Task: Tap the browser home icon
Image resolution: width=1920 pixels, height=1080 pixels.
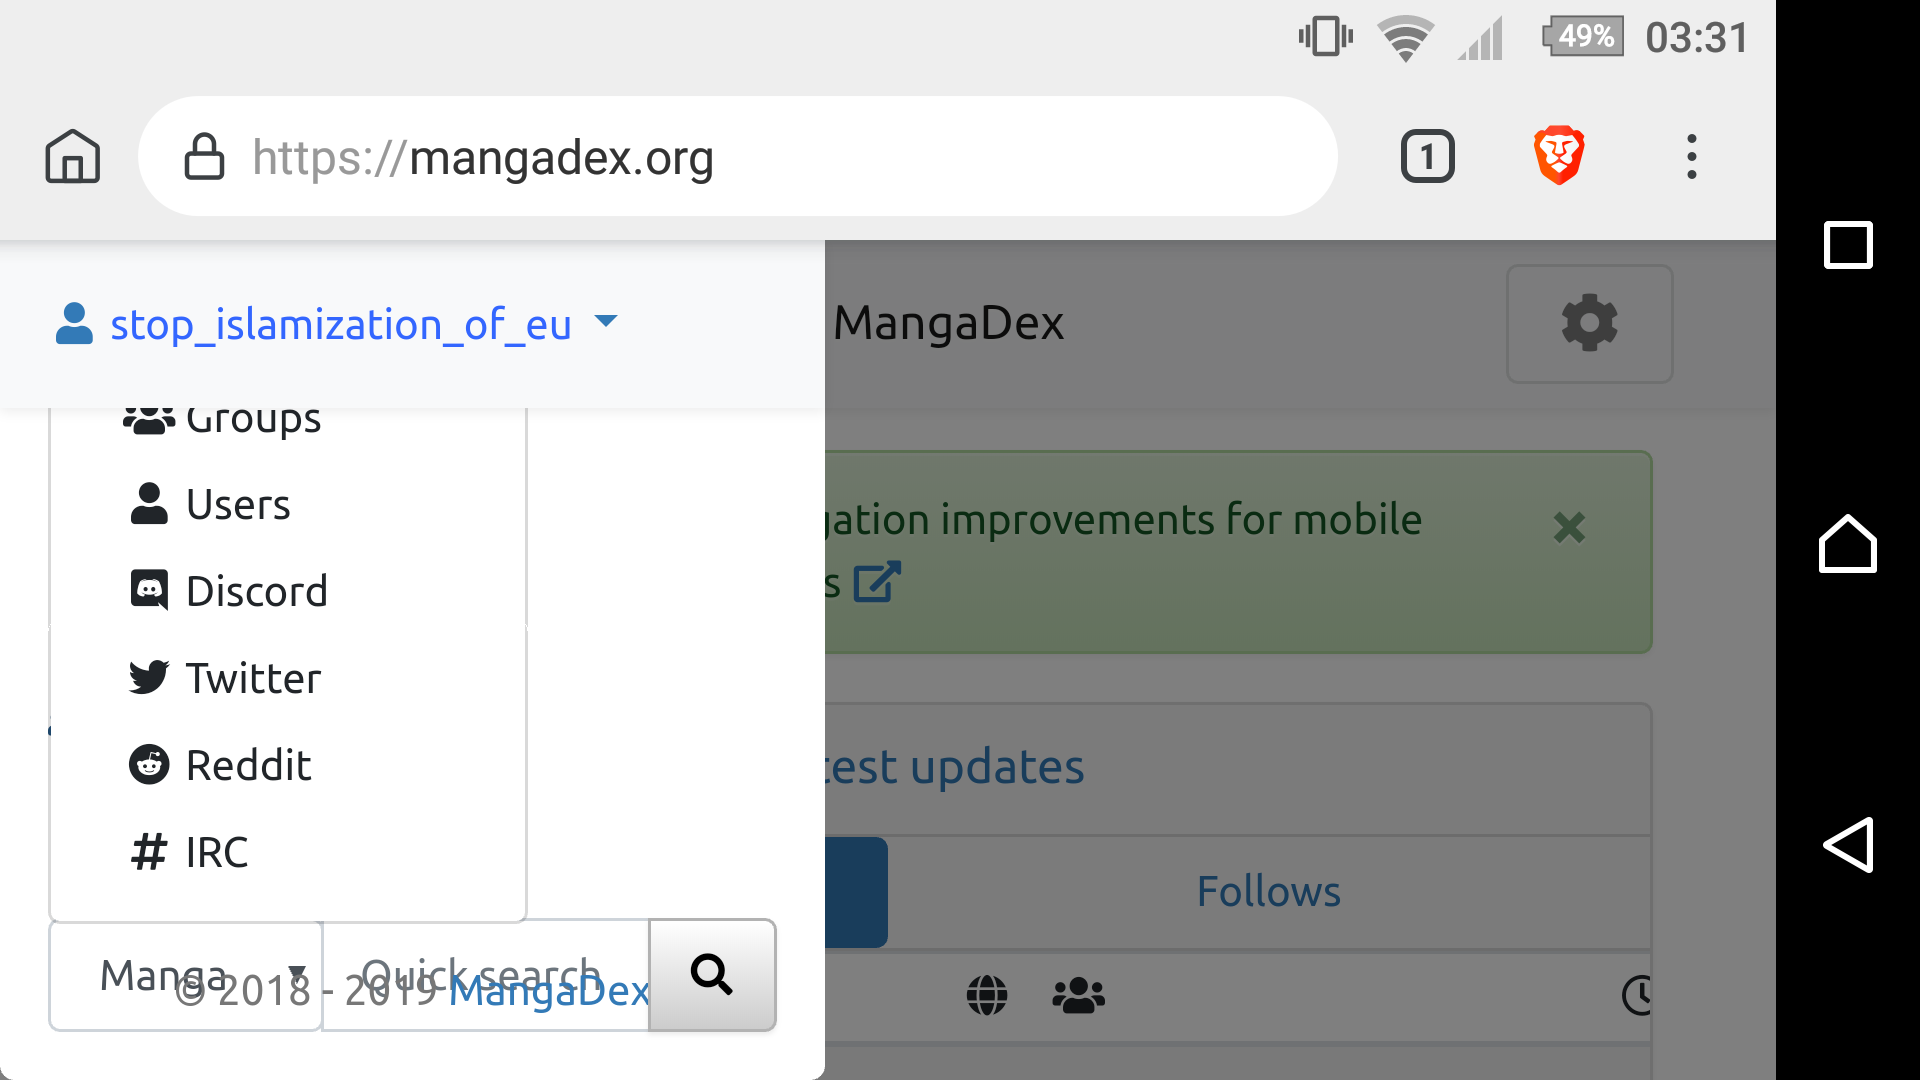Action: coord(73,157)
